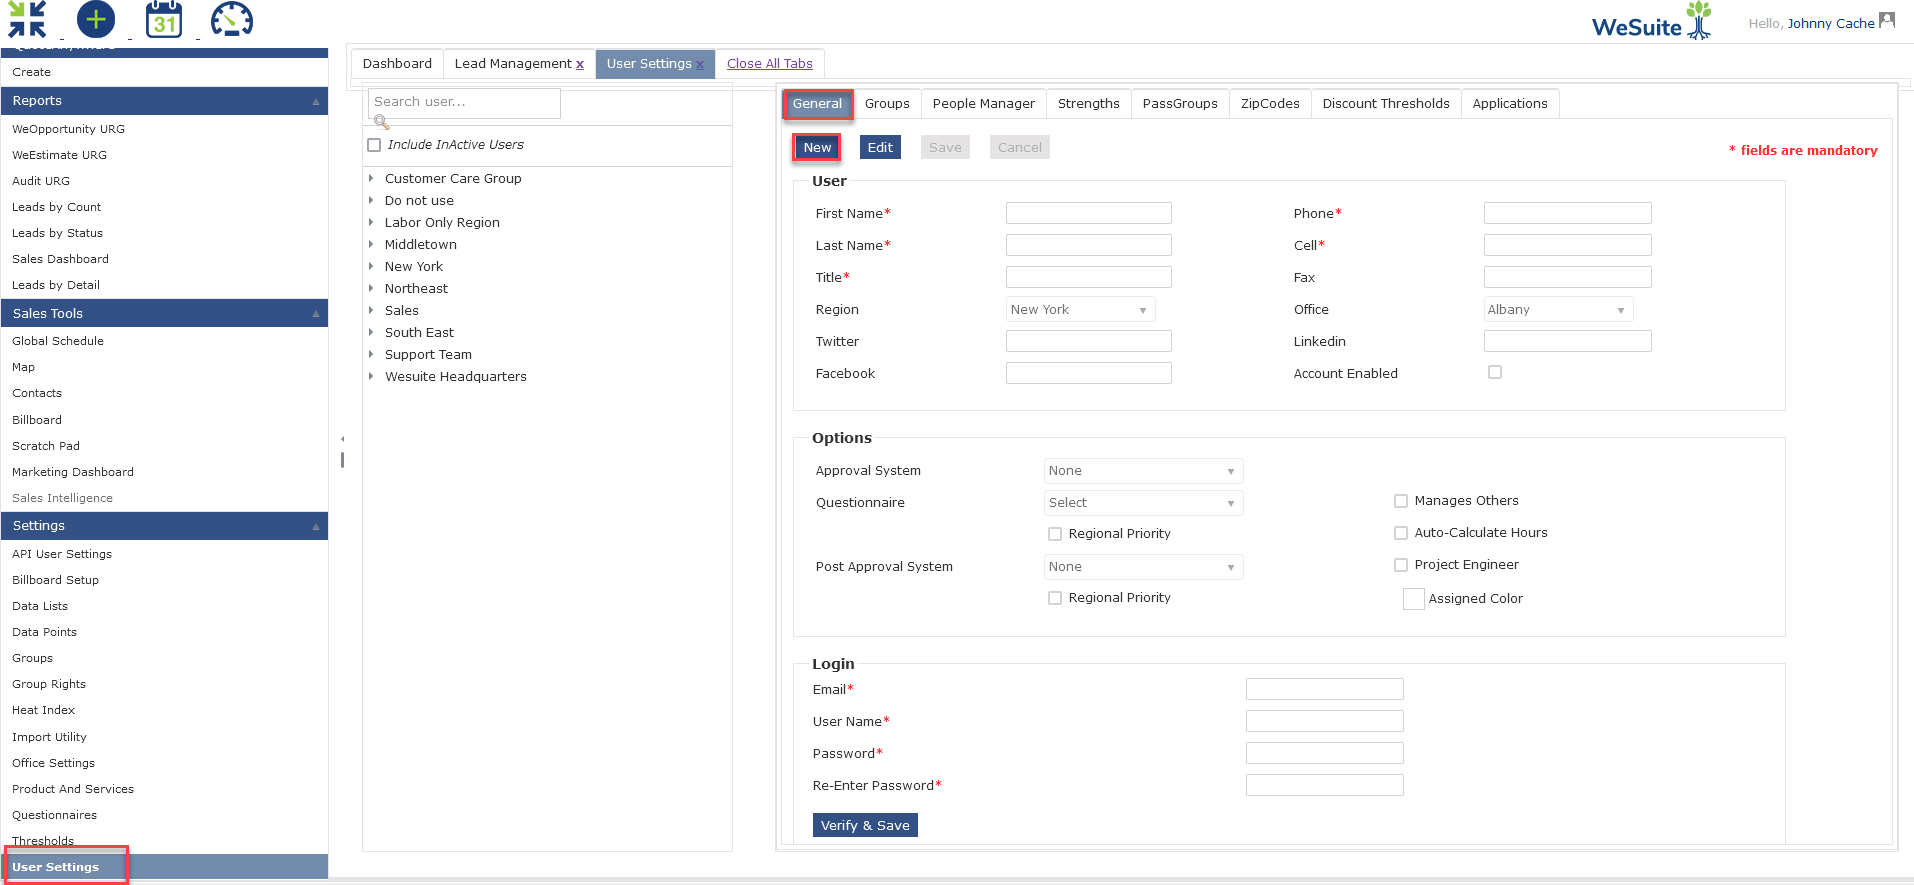The height and width of the screenshot is (885, 1914).
Task: Pick the Assigned Color swatch
Action: pyautogui.click(x=1413, y=599)
